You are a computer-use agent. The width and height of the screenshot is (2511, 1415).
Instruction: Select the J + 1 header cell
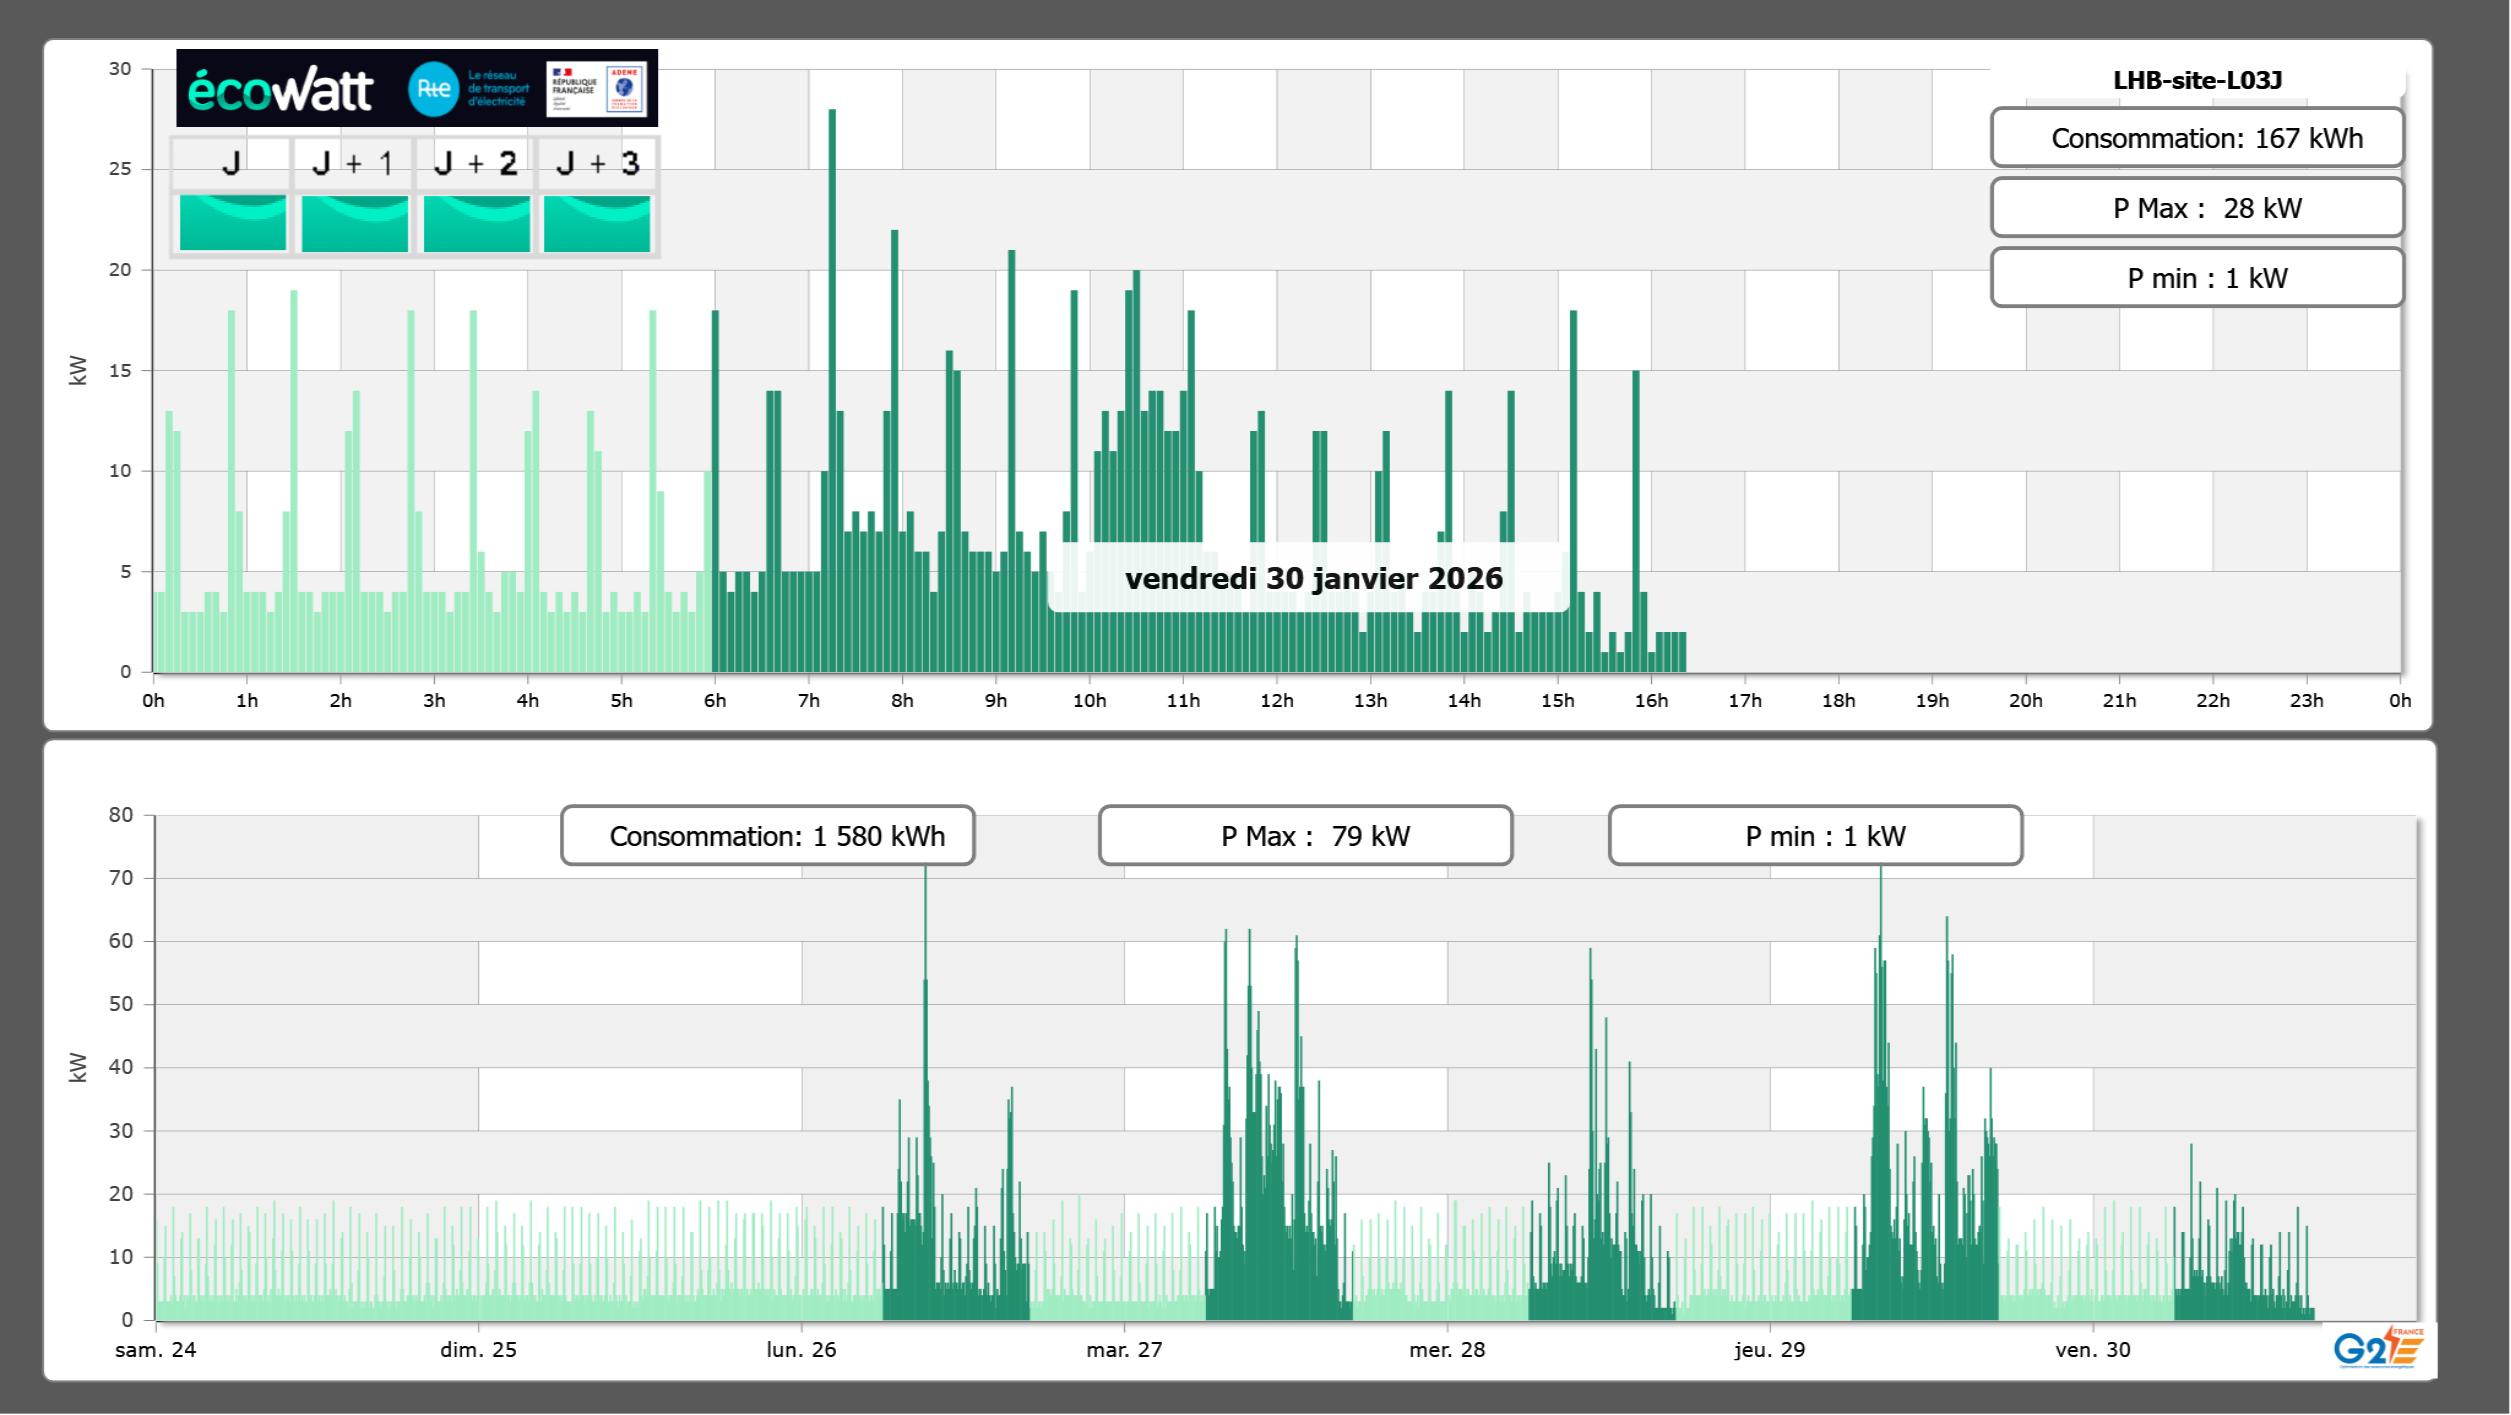click(x=353, y=163)
